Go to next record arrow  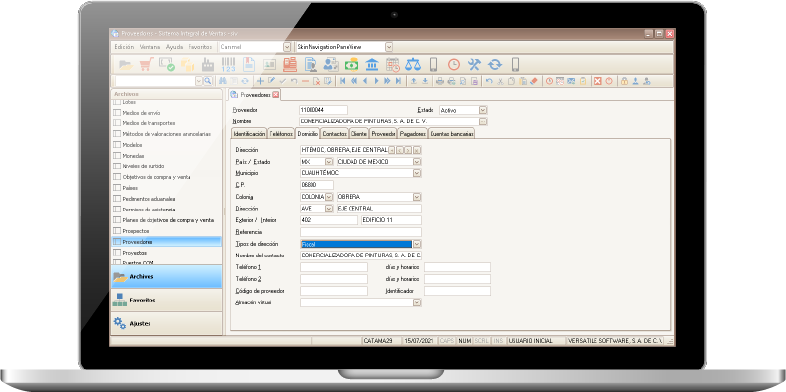(376, 81)
